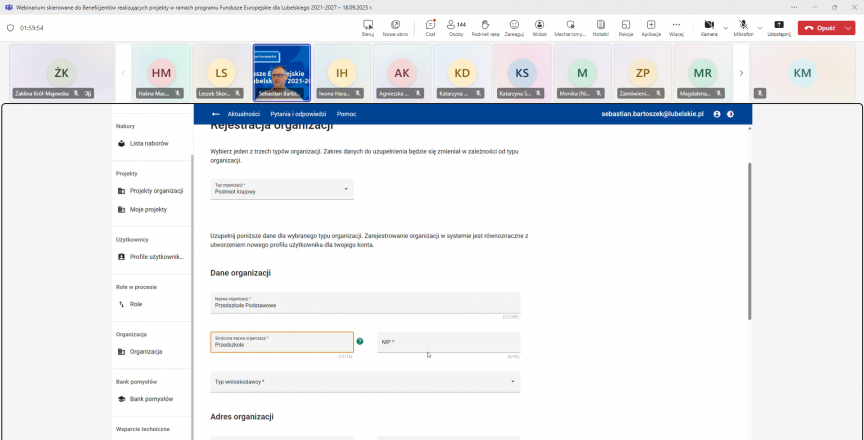
Task: Open meeting Notatki
Action: (x=601, y=28)
